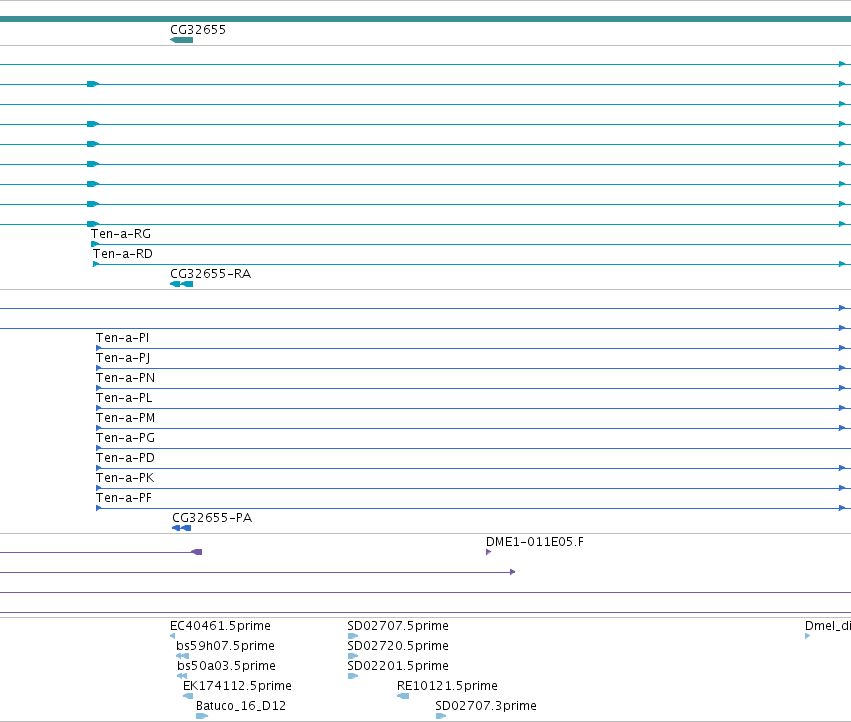851x722 pixels.
Task: Select bs50a03.5prime EST label
Action: pos(226,666)
